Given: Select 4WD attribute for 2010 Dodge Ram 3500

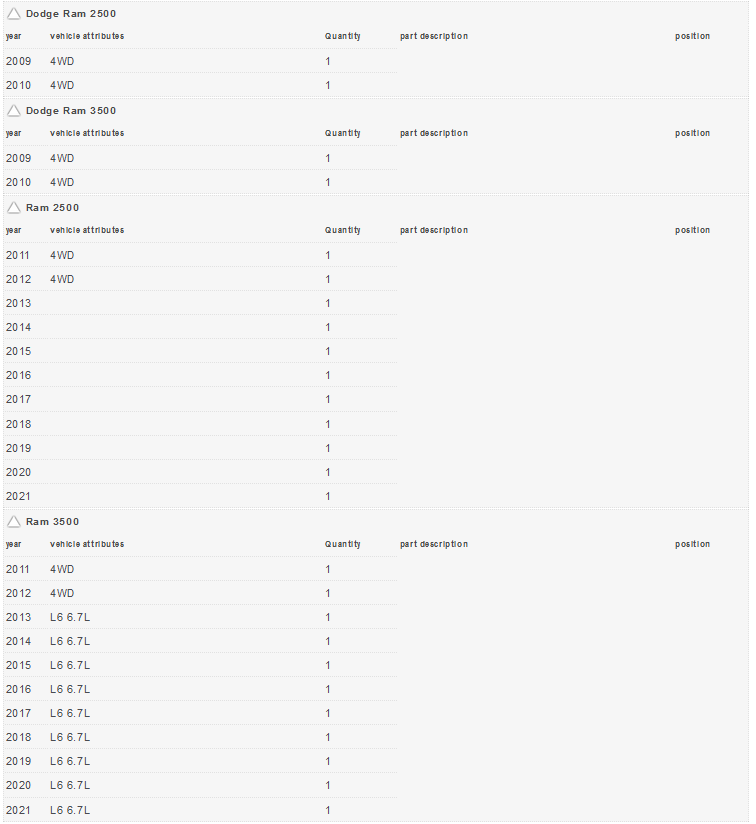Looking at the screenshot, I should tap(62, 183).
